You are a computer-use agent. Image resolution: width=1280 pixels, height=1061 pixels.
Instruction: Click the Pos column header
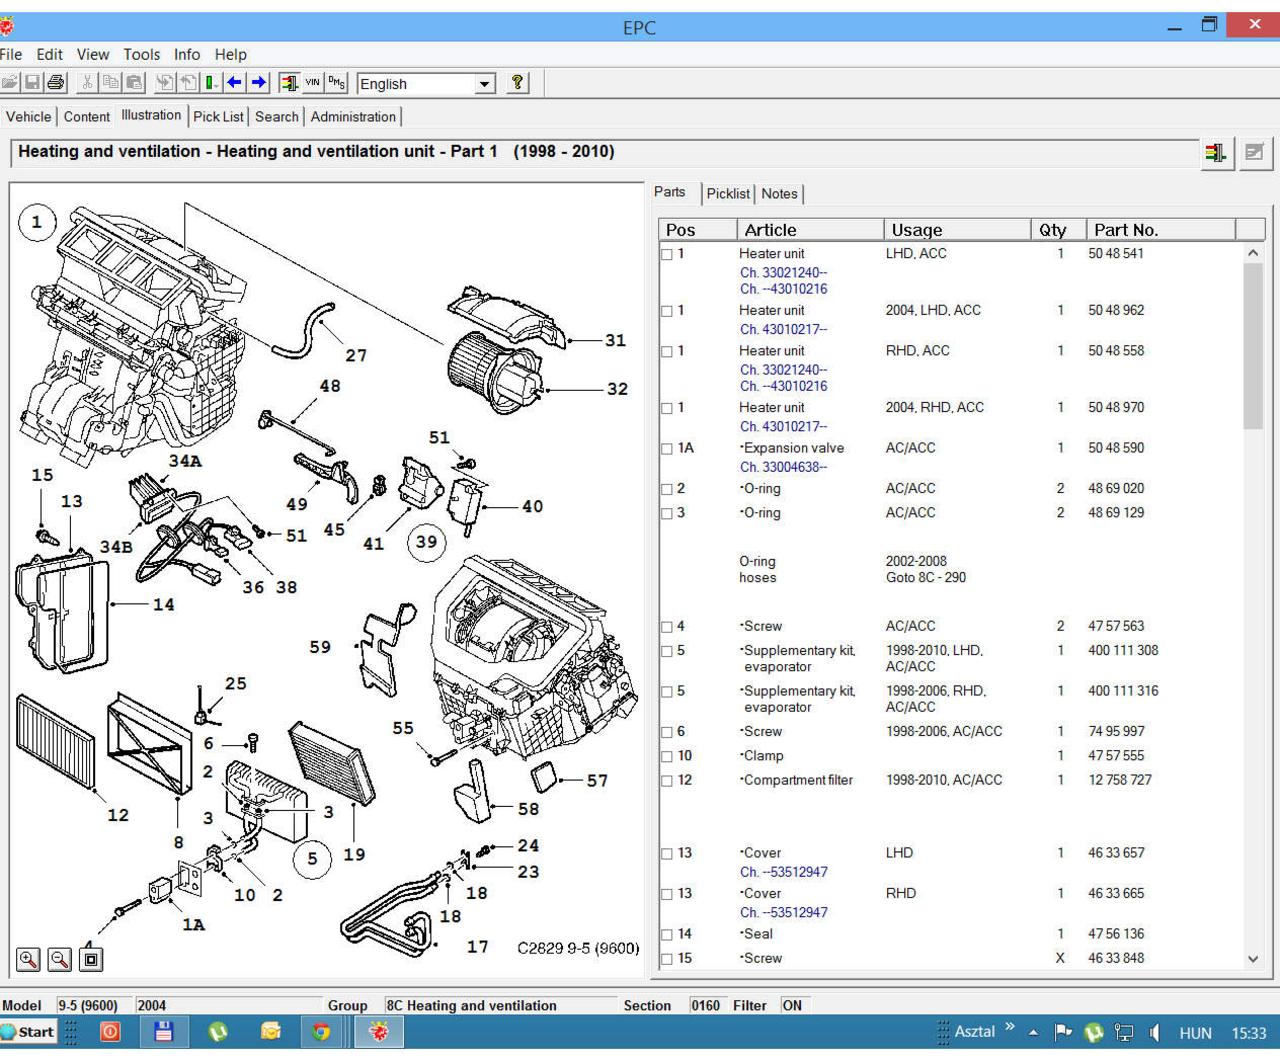tap(697, 230)
